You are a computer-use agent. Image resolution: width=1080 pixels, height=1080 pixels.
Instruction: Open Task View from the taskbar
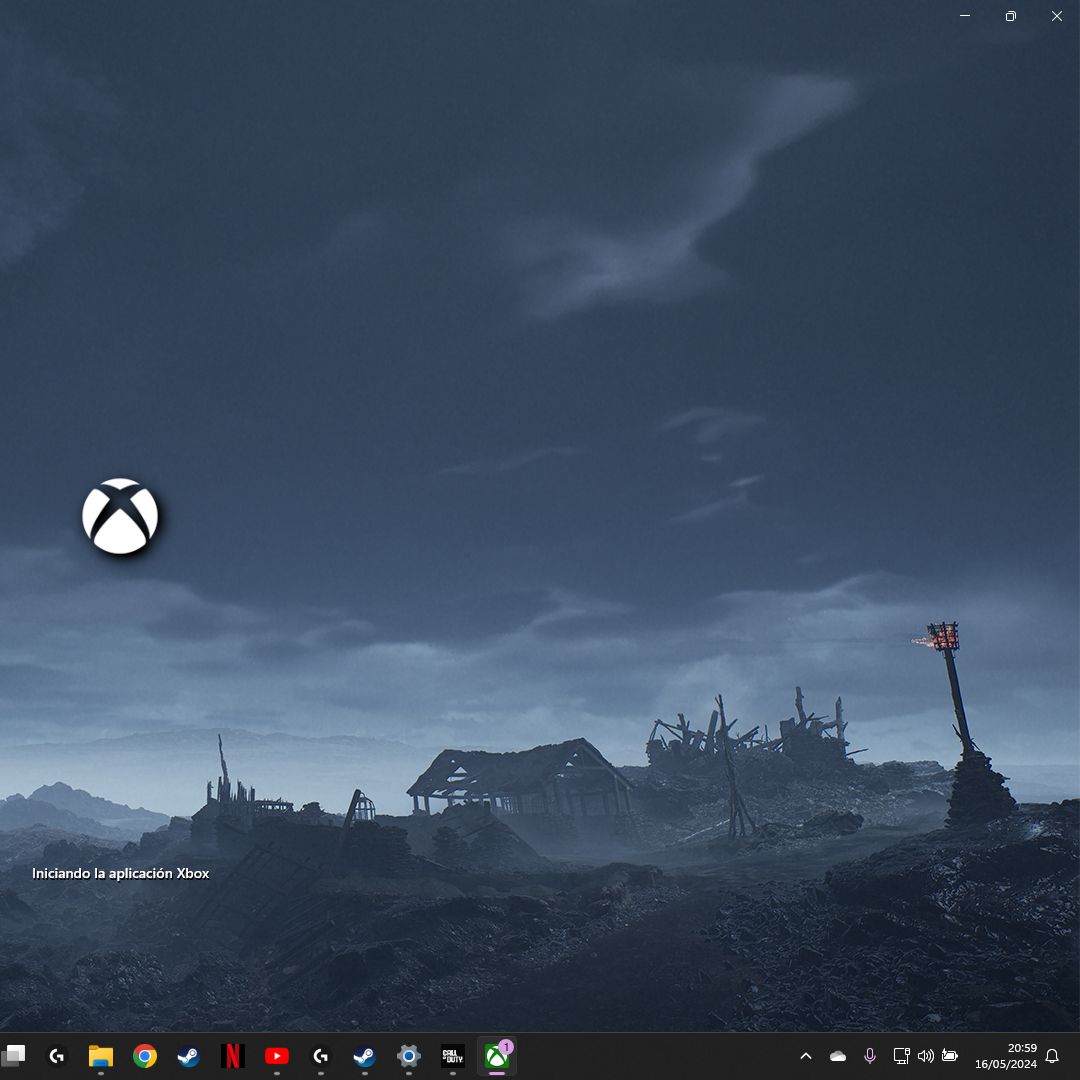tap(13, 1055)
